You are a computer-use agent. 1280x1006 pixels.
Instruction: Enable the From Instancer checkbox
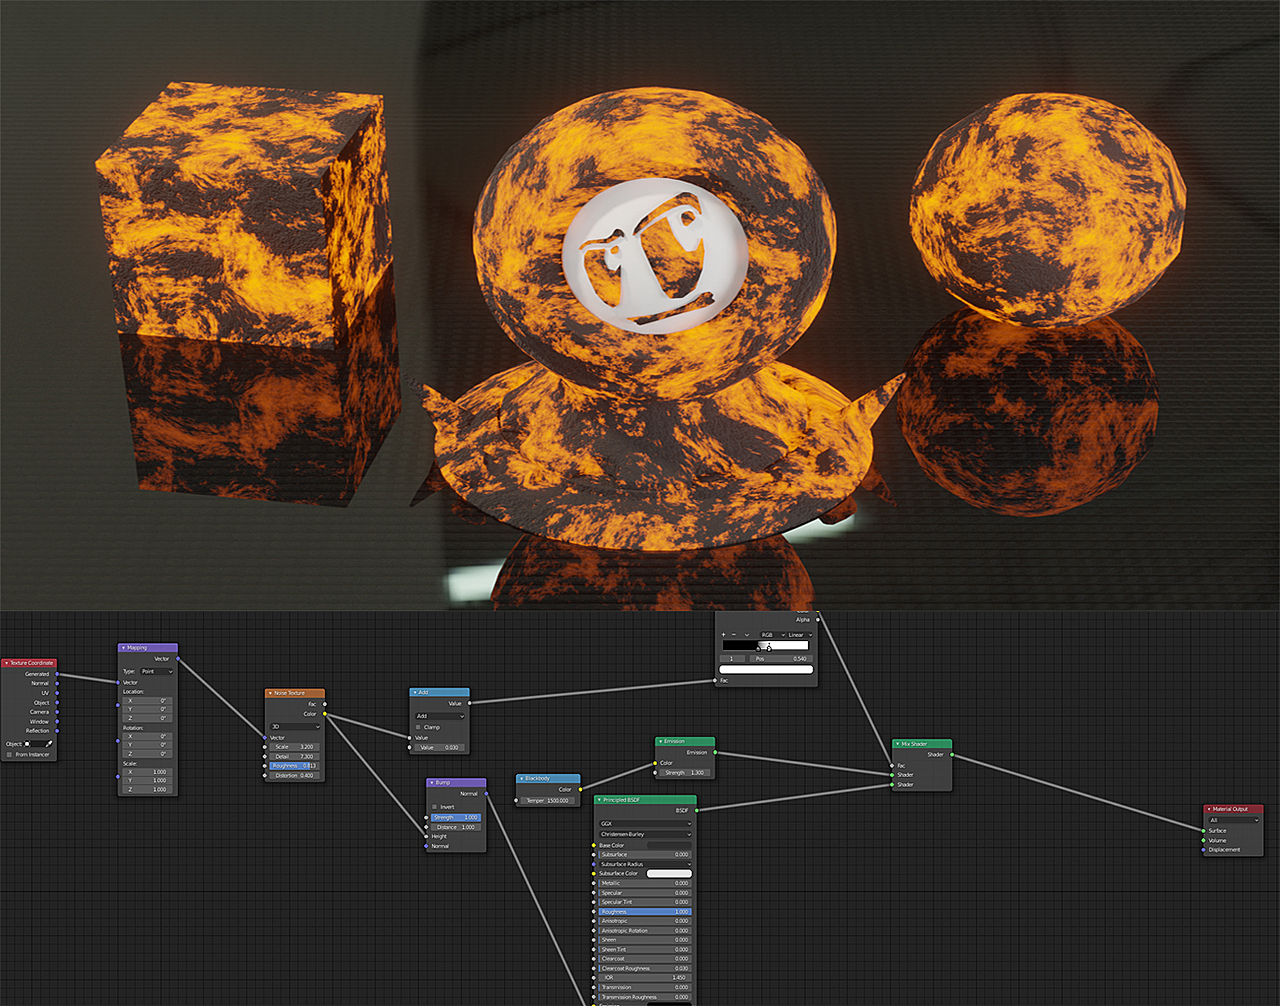(x=9, y=755)
